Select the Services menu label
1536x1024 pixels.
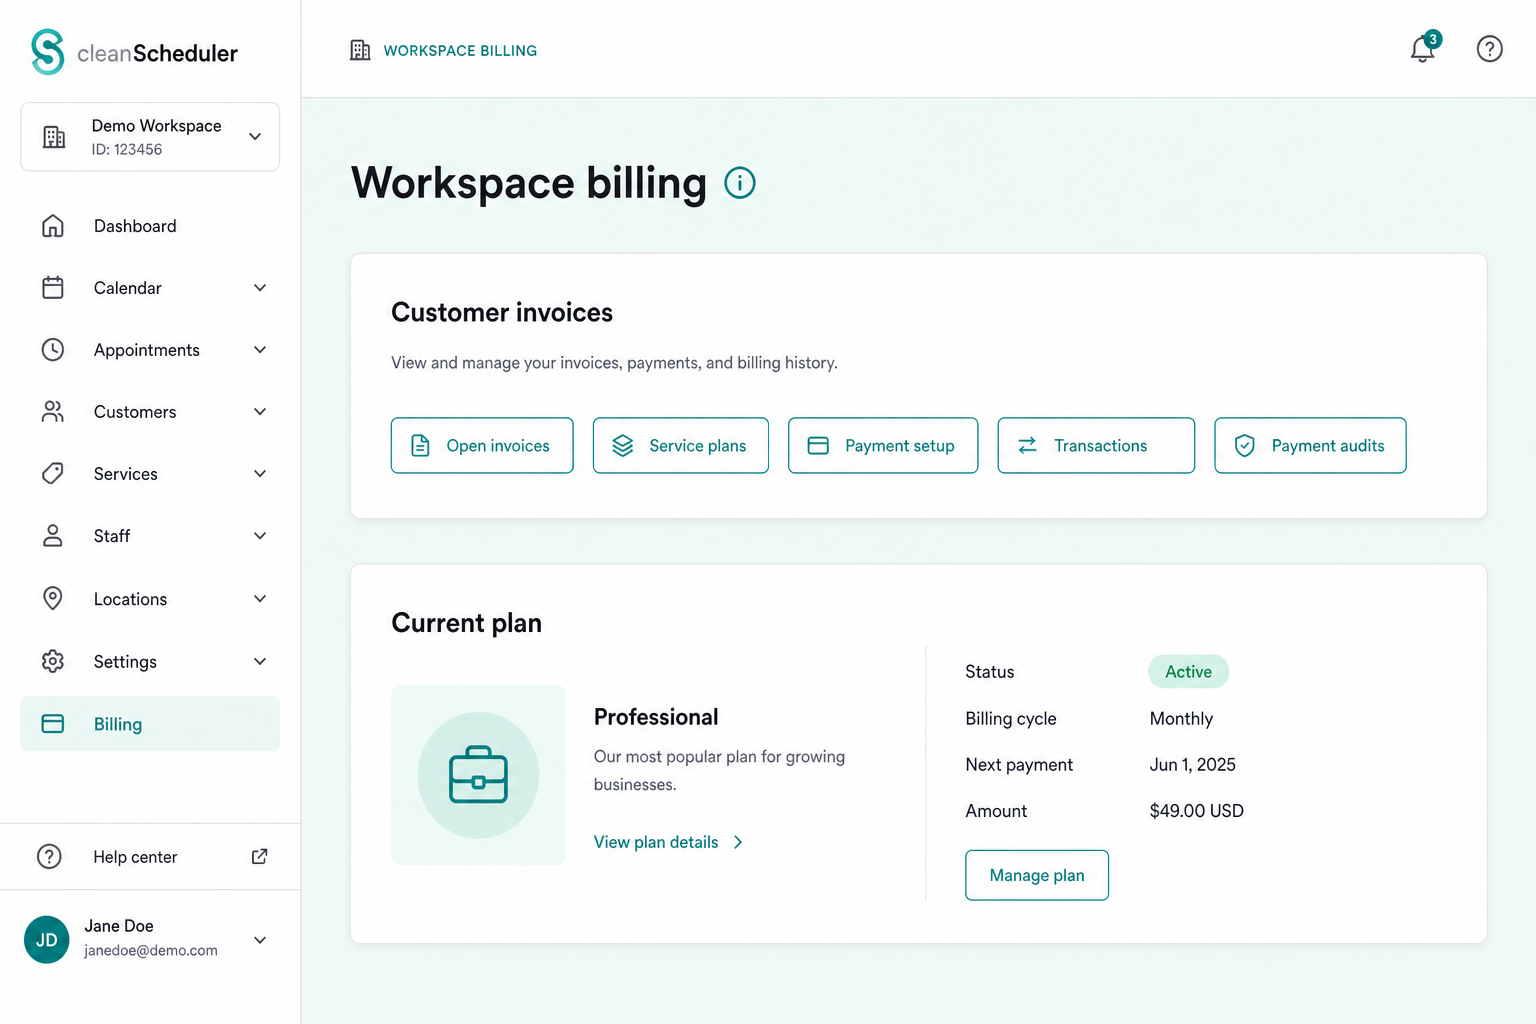pos(126,474)
